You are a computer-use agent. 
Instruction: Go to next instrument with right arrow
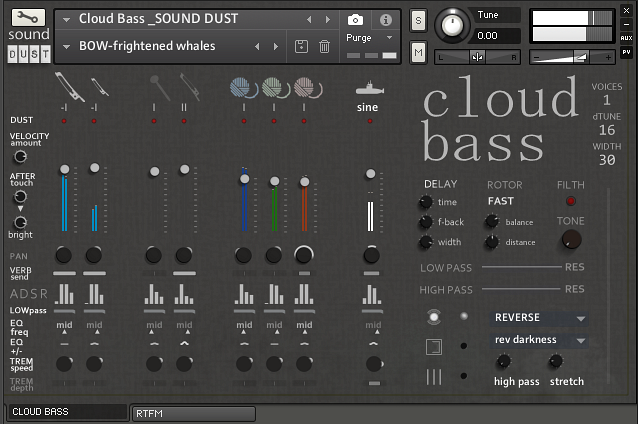tap(328, 20)
